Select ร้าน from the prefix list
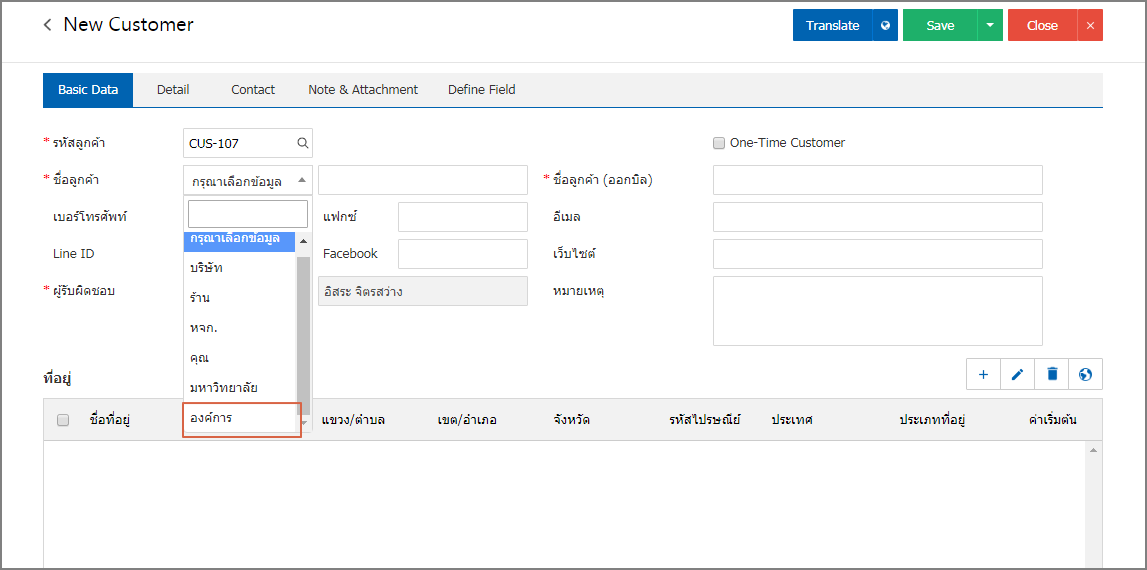 [239, 298]
